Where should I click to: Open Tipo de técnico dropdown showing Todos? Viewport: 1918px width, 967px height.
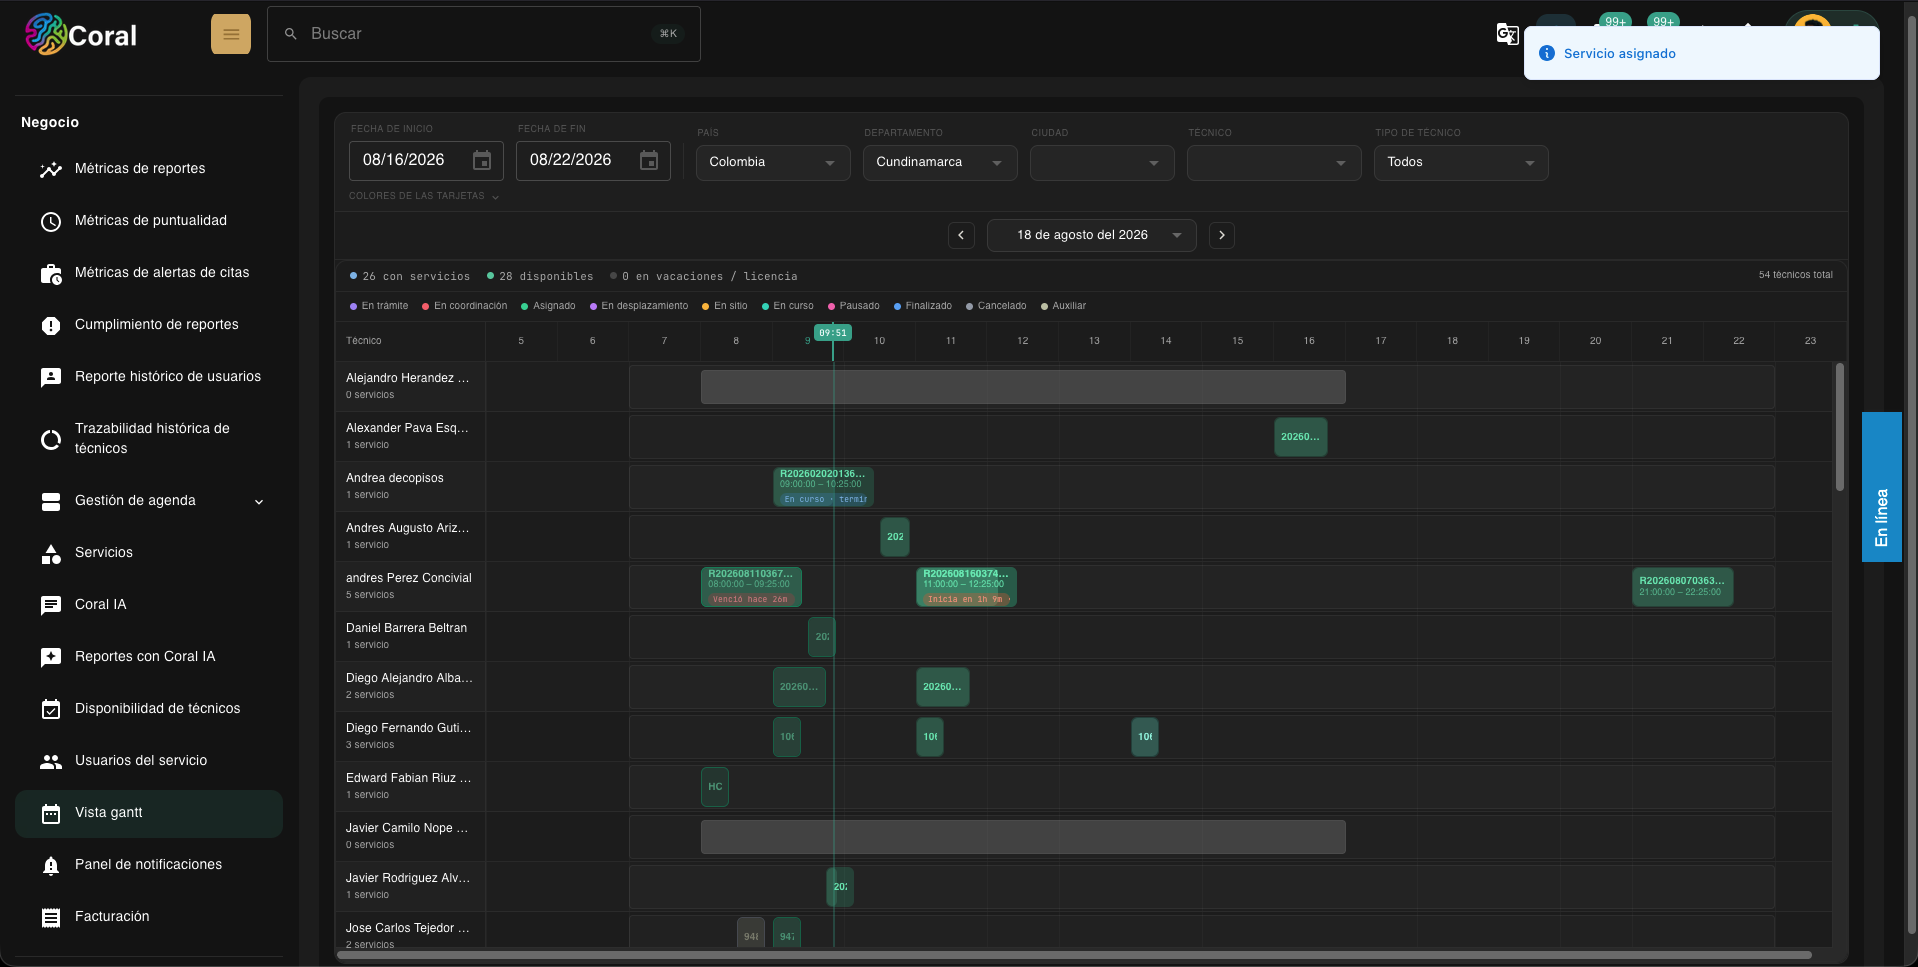[x=1461, y=162]
